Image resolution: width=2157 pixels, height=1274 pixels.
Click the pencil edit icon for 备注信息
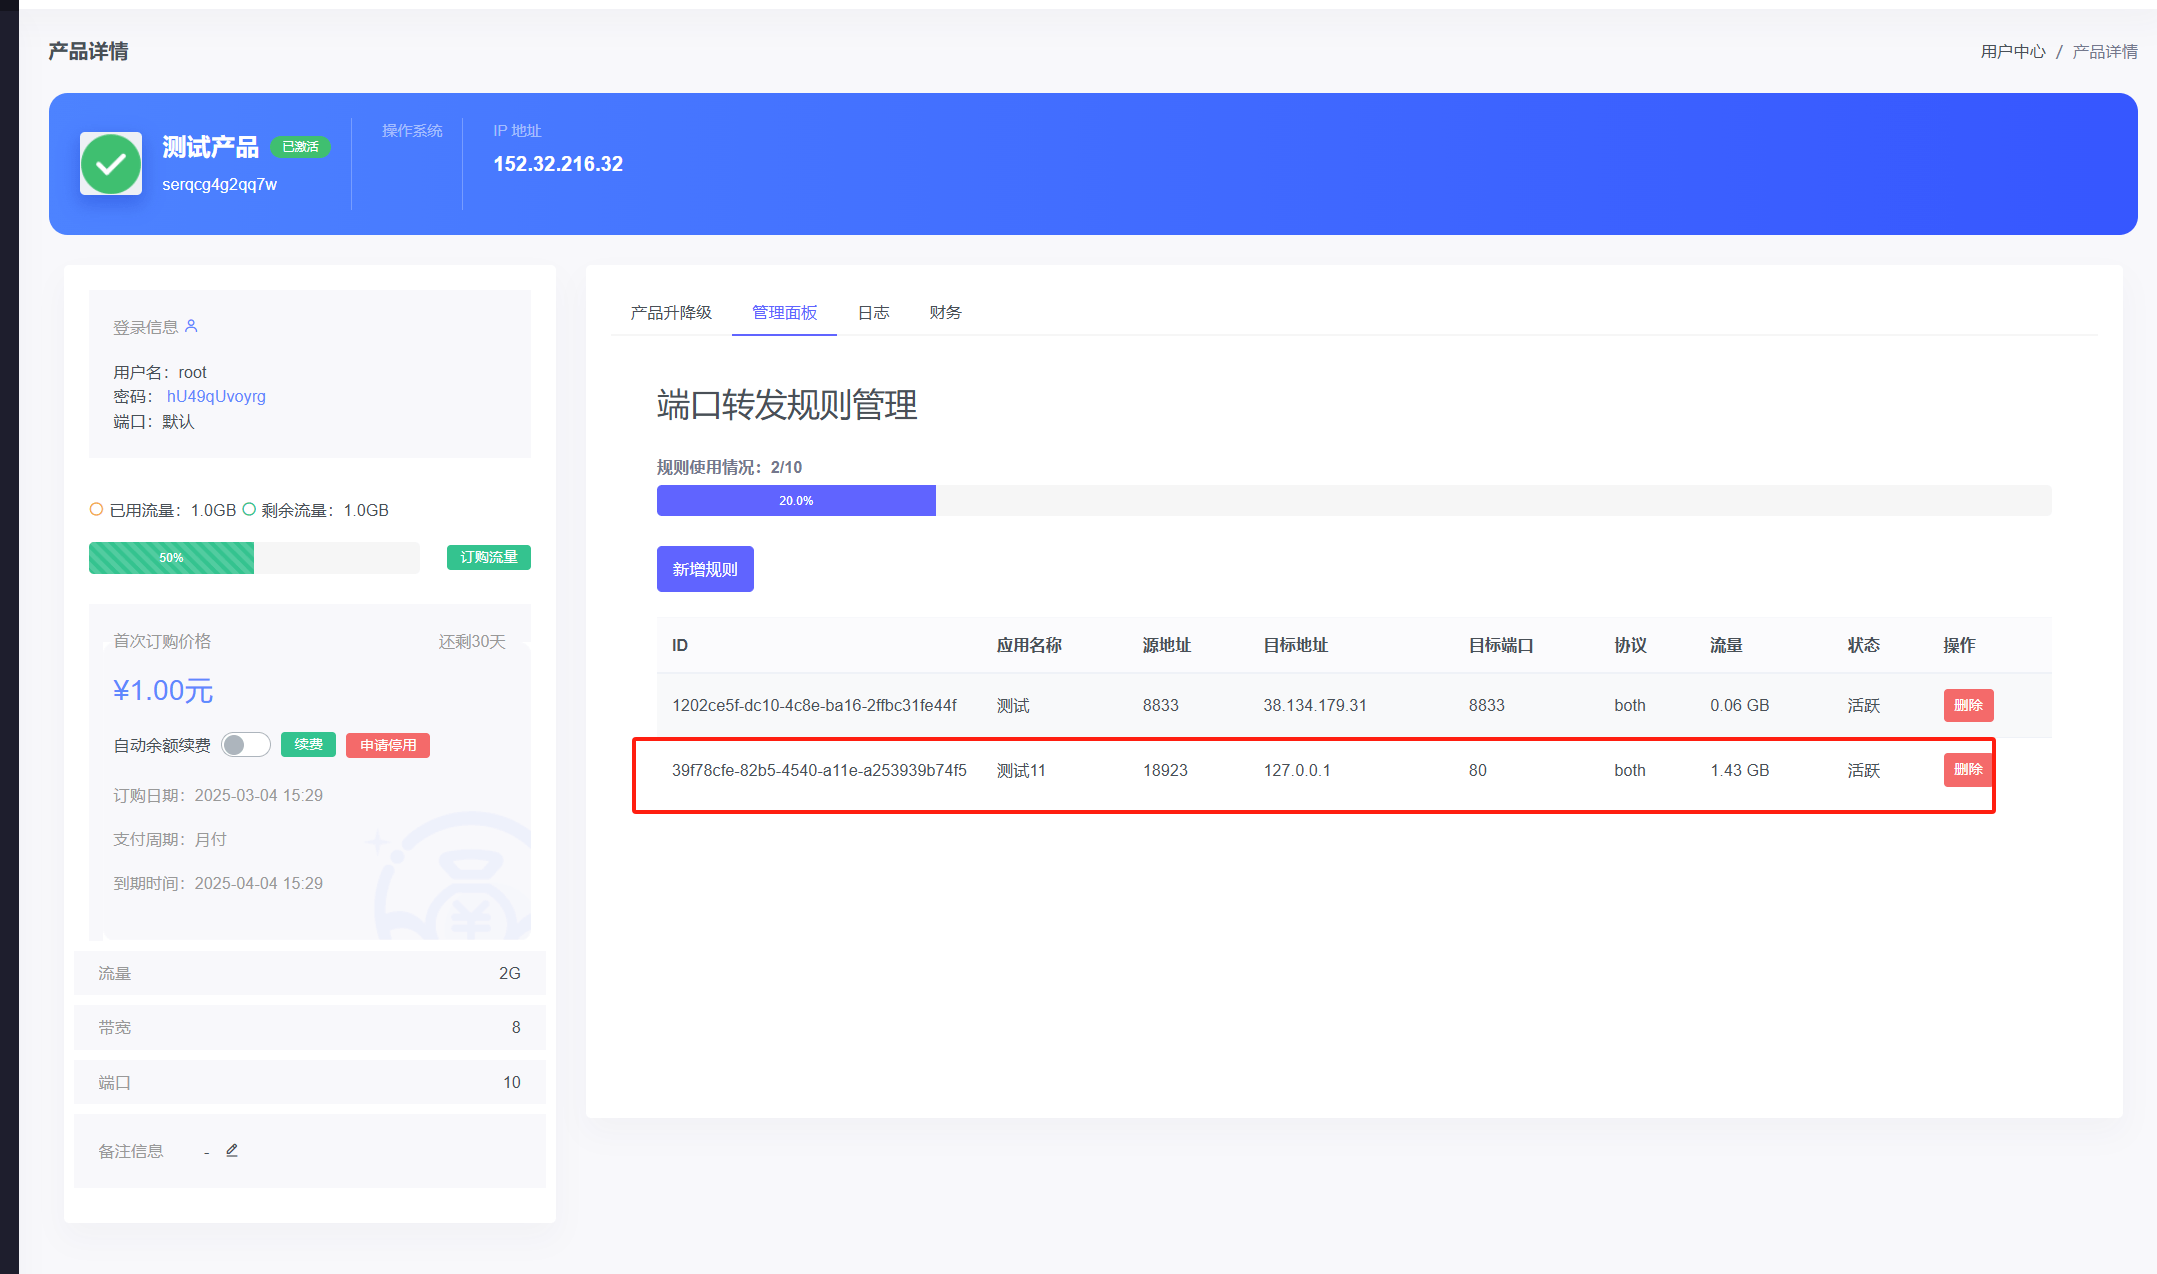pyautogui.click(x=232, y=1151)
